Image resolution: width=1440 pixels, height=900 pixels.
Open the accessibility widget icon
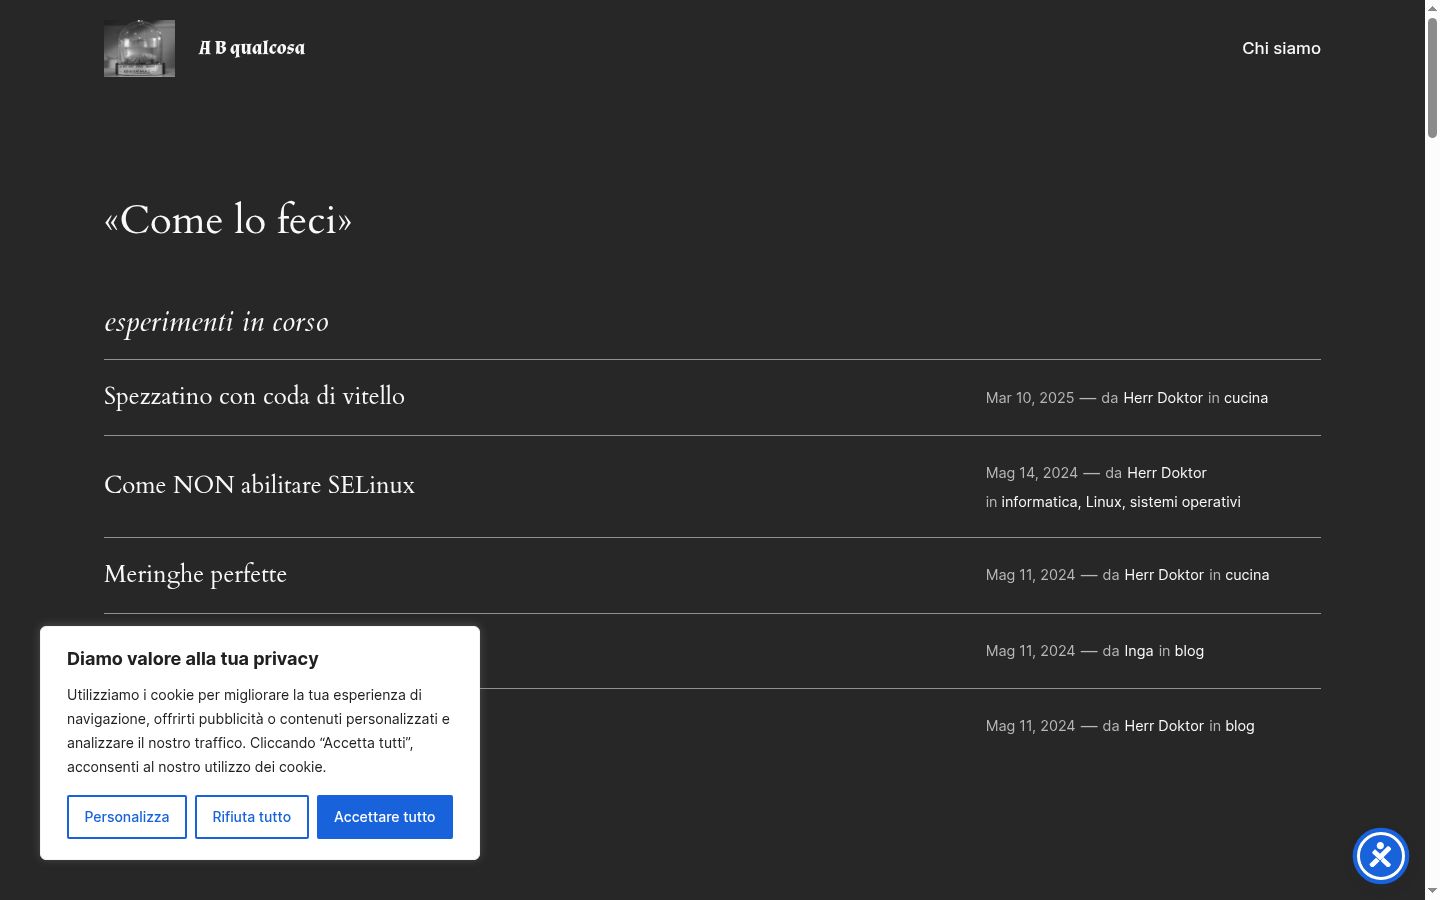pos(1381,856)
